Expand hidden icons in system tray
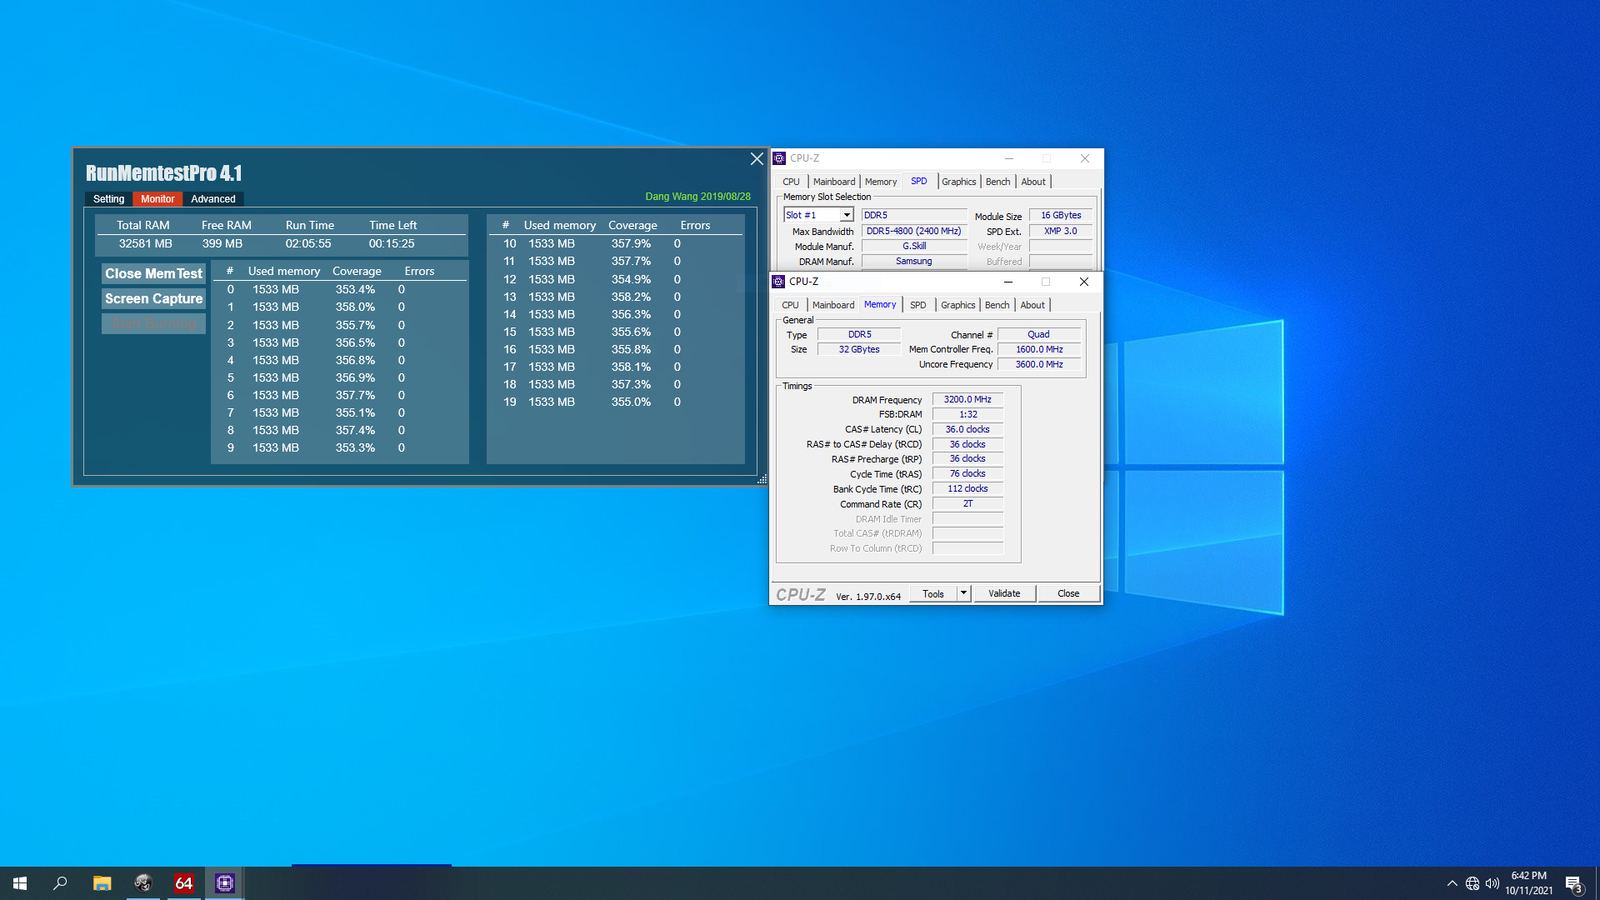This screenshot has height=900, width=1600. point(1451,883)
